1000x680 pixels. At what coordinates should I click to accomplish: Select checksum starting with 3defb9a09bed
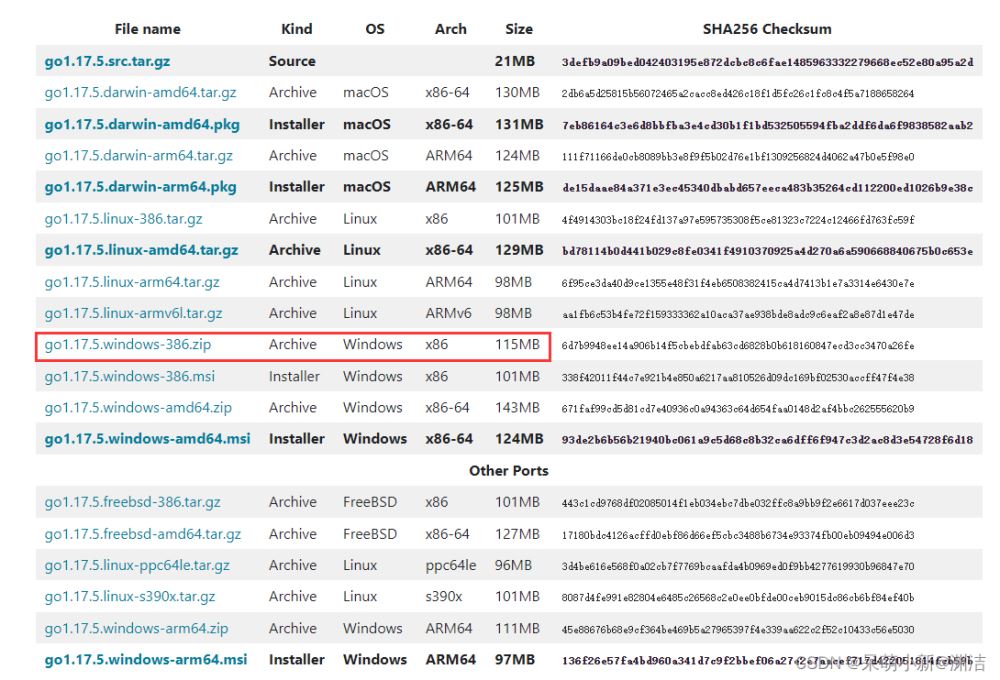click(x=767, y=62)
